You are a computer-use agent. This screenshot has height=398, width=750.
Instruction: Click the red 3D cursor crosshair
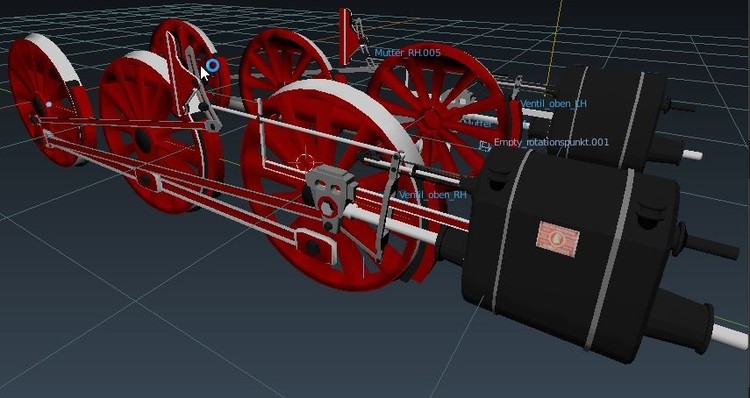coord(306,162)
